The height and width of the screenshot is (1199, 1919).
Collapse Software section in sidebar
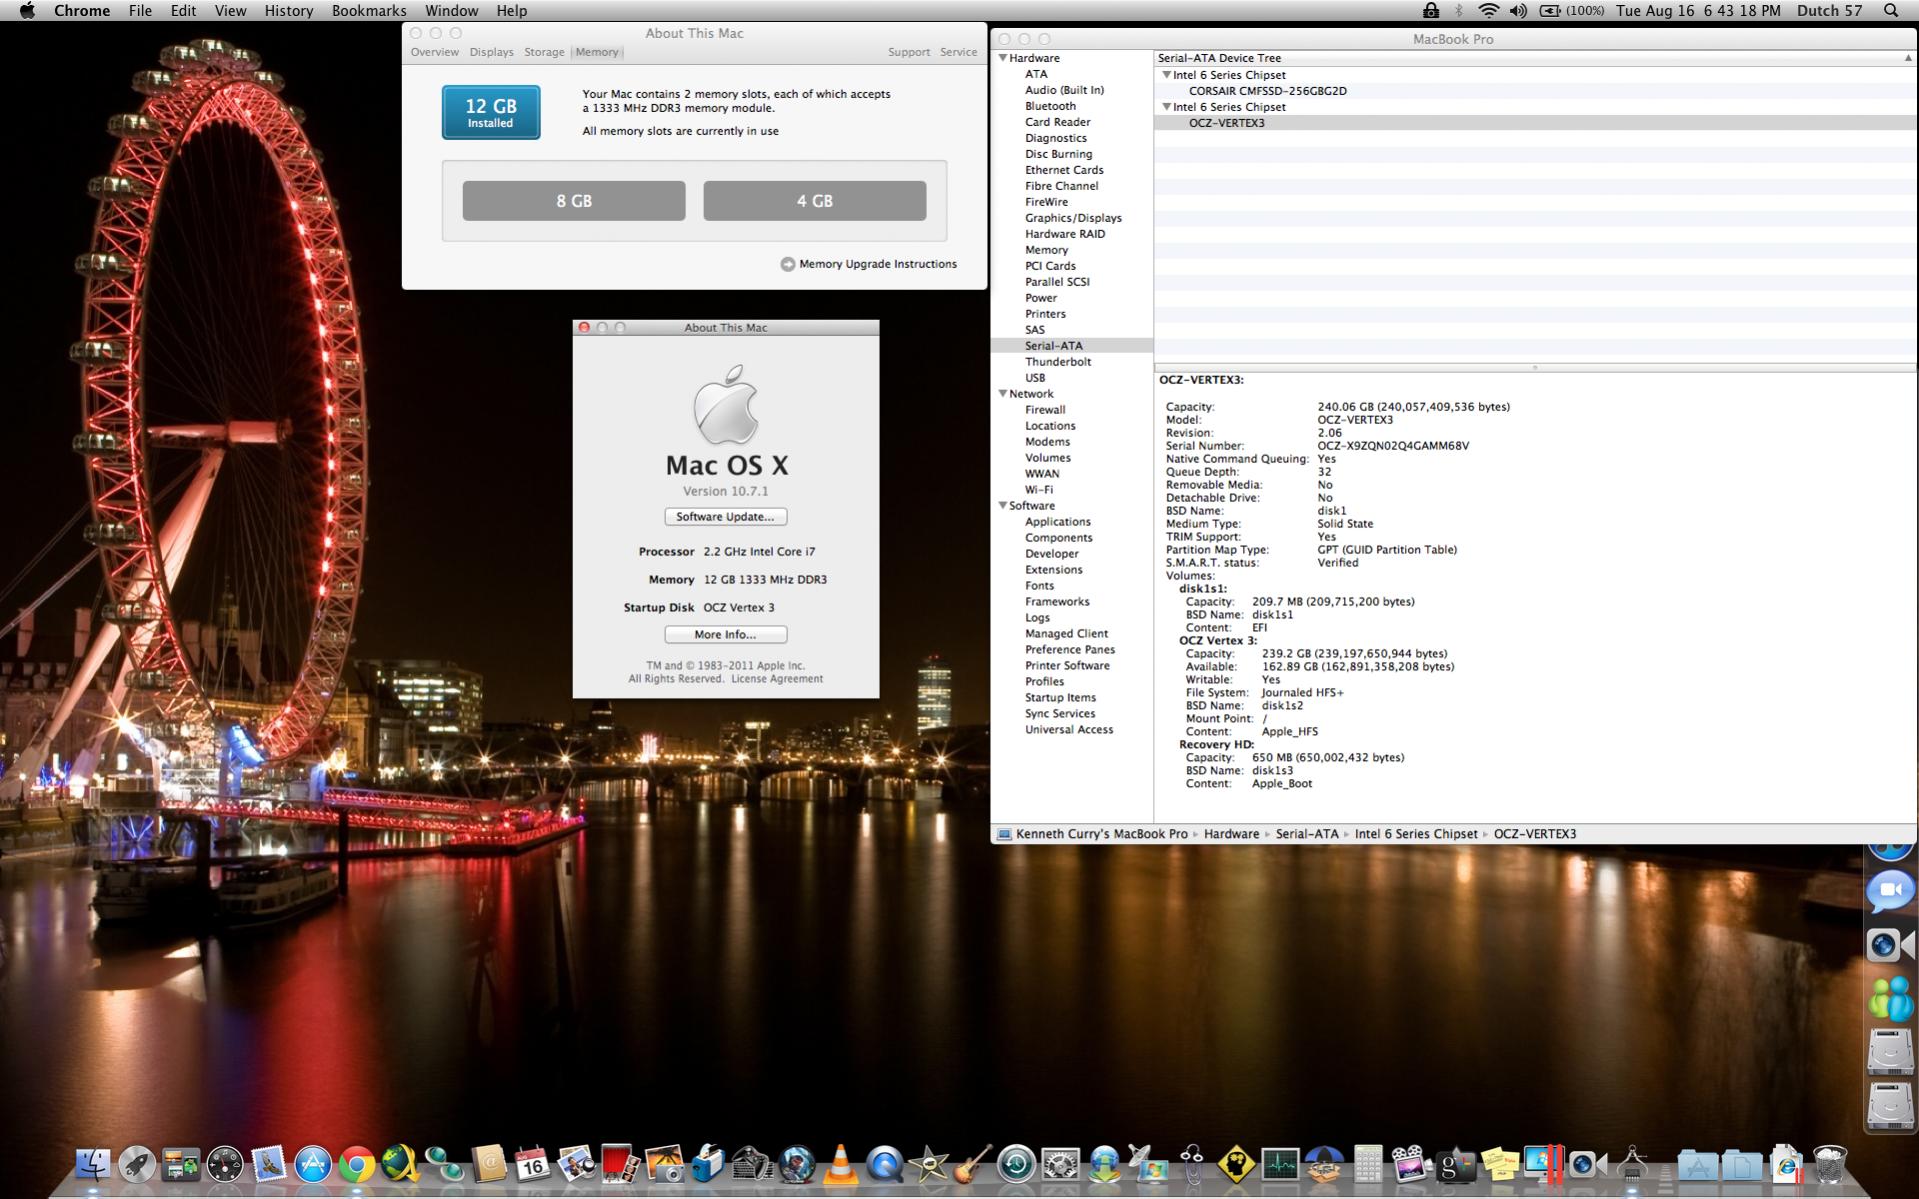pyautogui.click(x=1003, y=506)
